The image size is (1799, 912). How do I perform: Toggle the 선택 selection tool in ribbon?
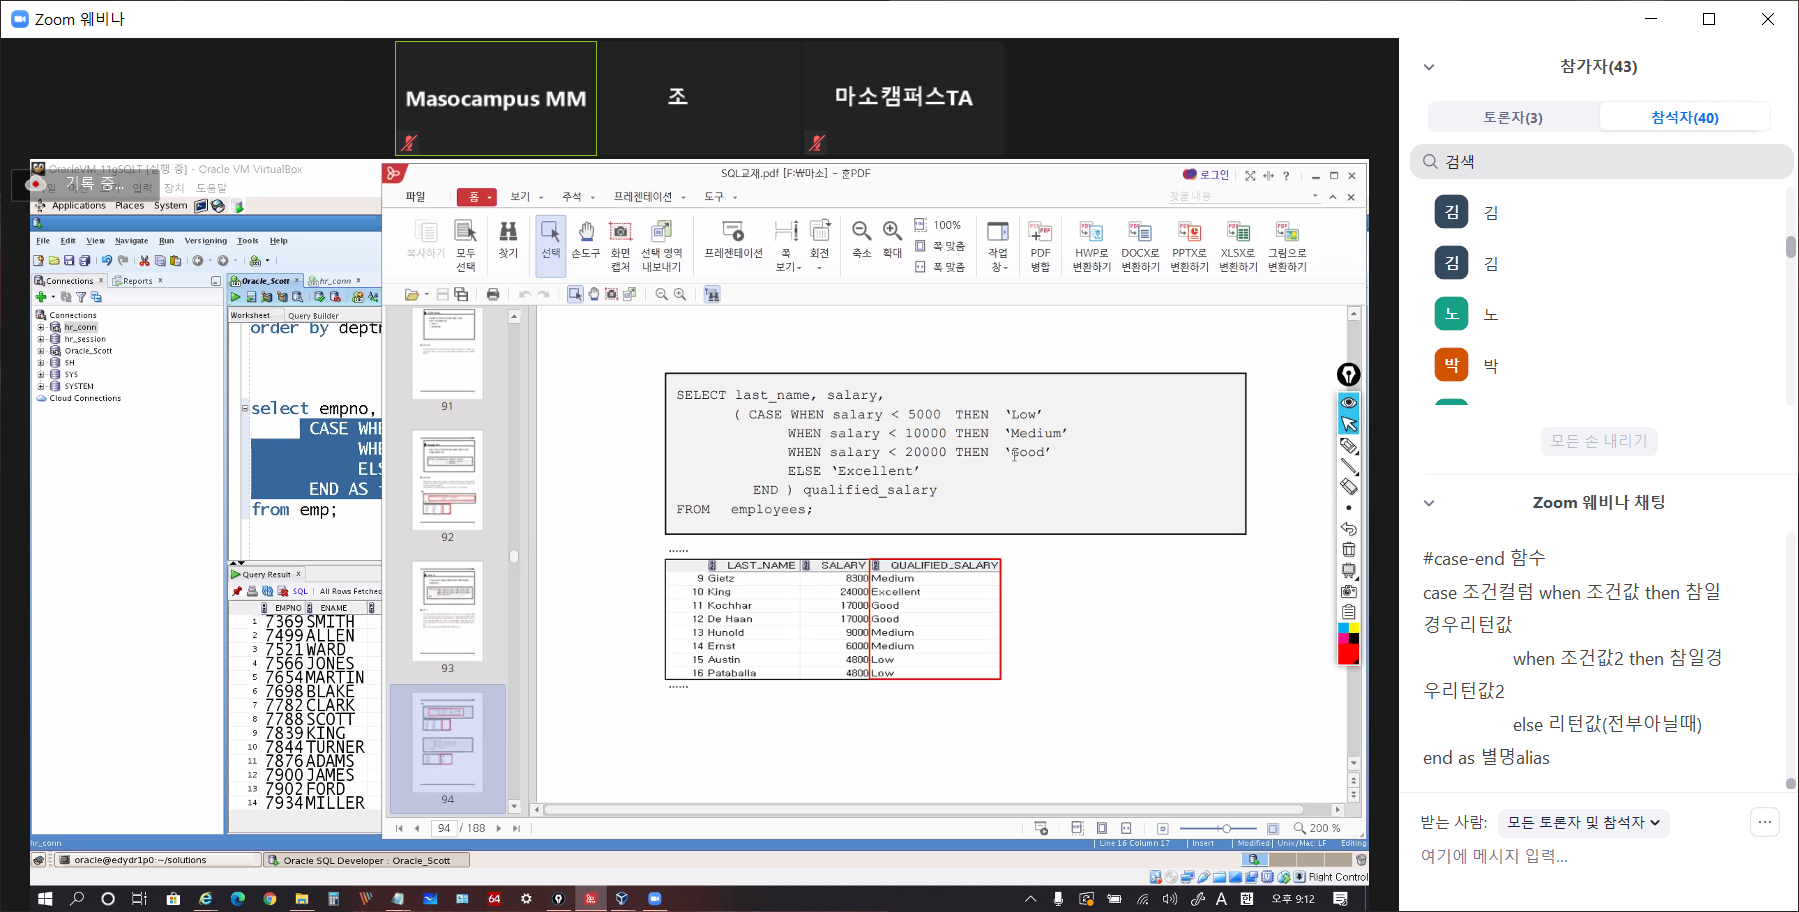tap(550, 239)
